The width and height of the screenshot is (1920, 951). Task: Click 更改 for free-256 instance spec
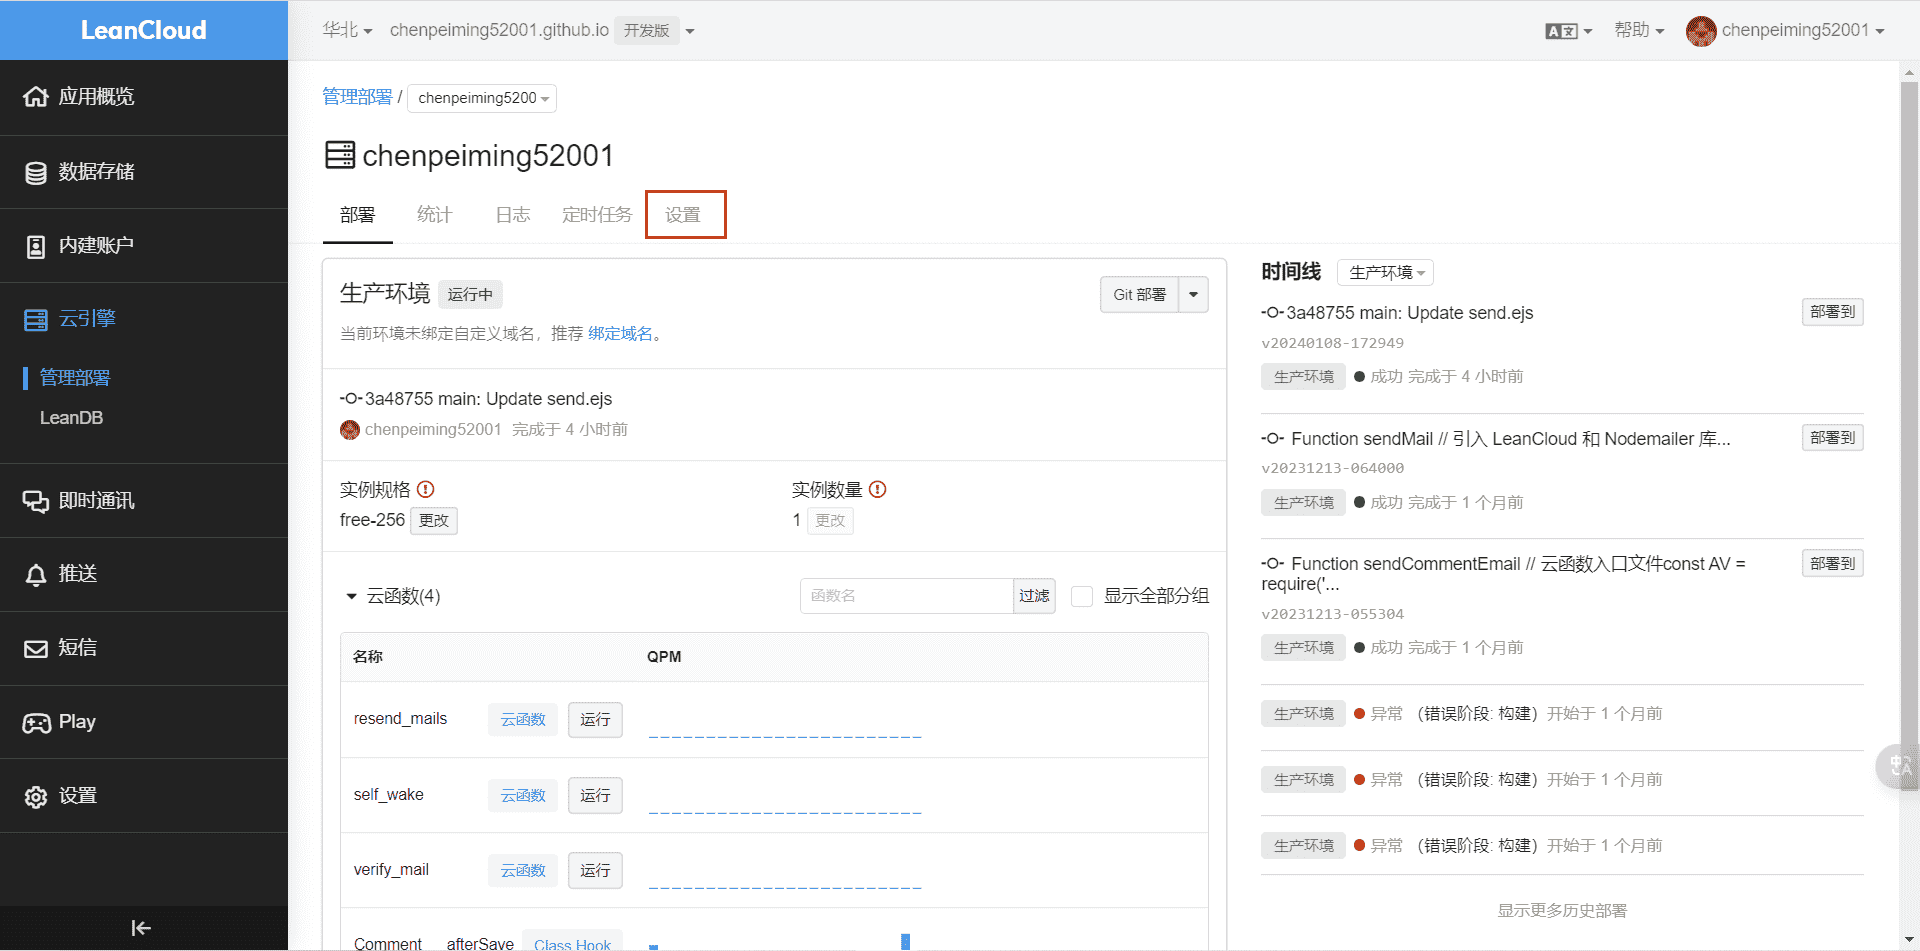(434, 521)
